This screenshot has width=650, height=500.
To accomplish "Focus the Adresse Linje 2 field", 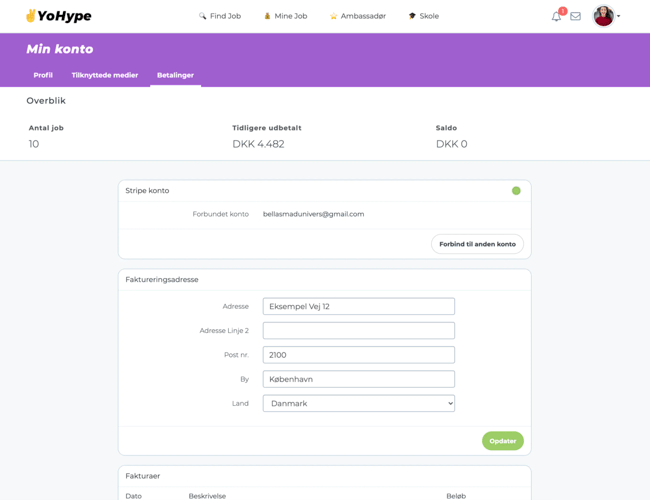I will (359, 330).
